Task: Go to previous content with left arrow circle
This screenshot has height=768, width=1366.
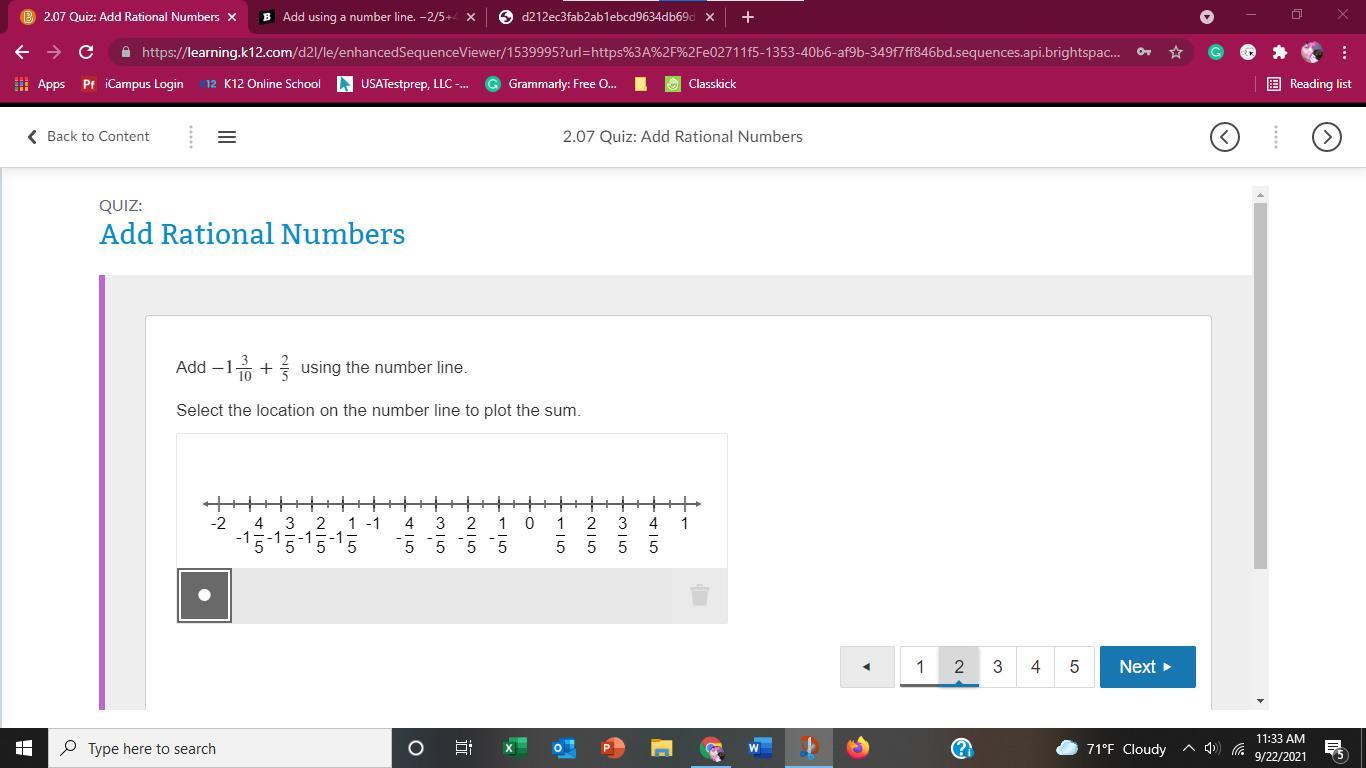Action: [1224, 137]
